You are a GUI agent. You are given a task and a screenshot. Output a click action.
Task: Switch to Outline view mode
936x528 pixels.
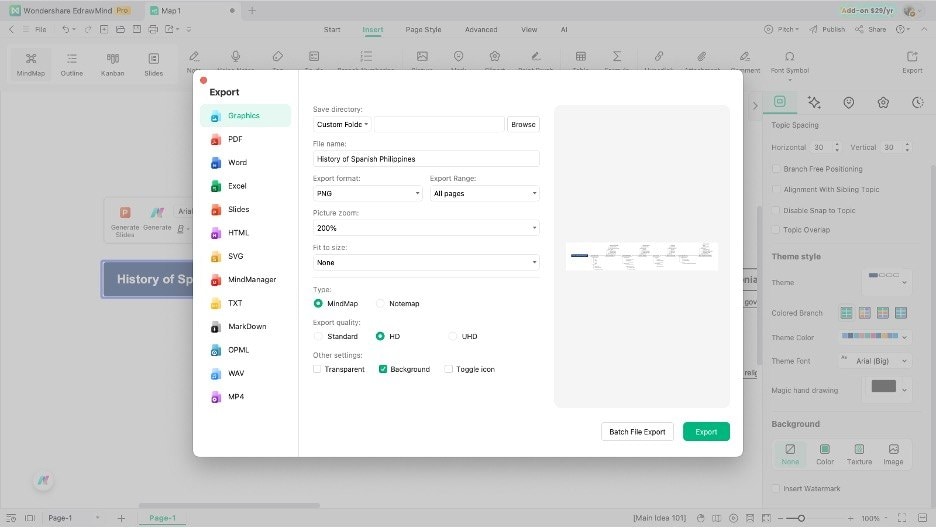pos(72,64)
